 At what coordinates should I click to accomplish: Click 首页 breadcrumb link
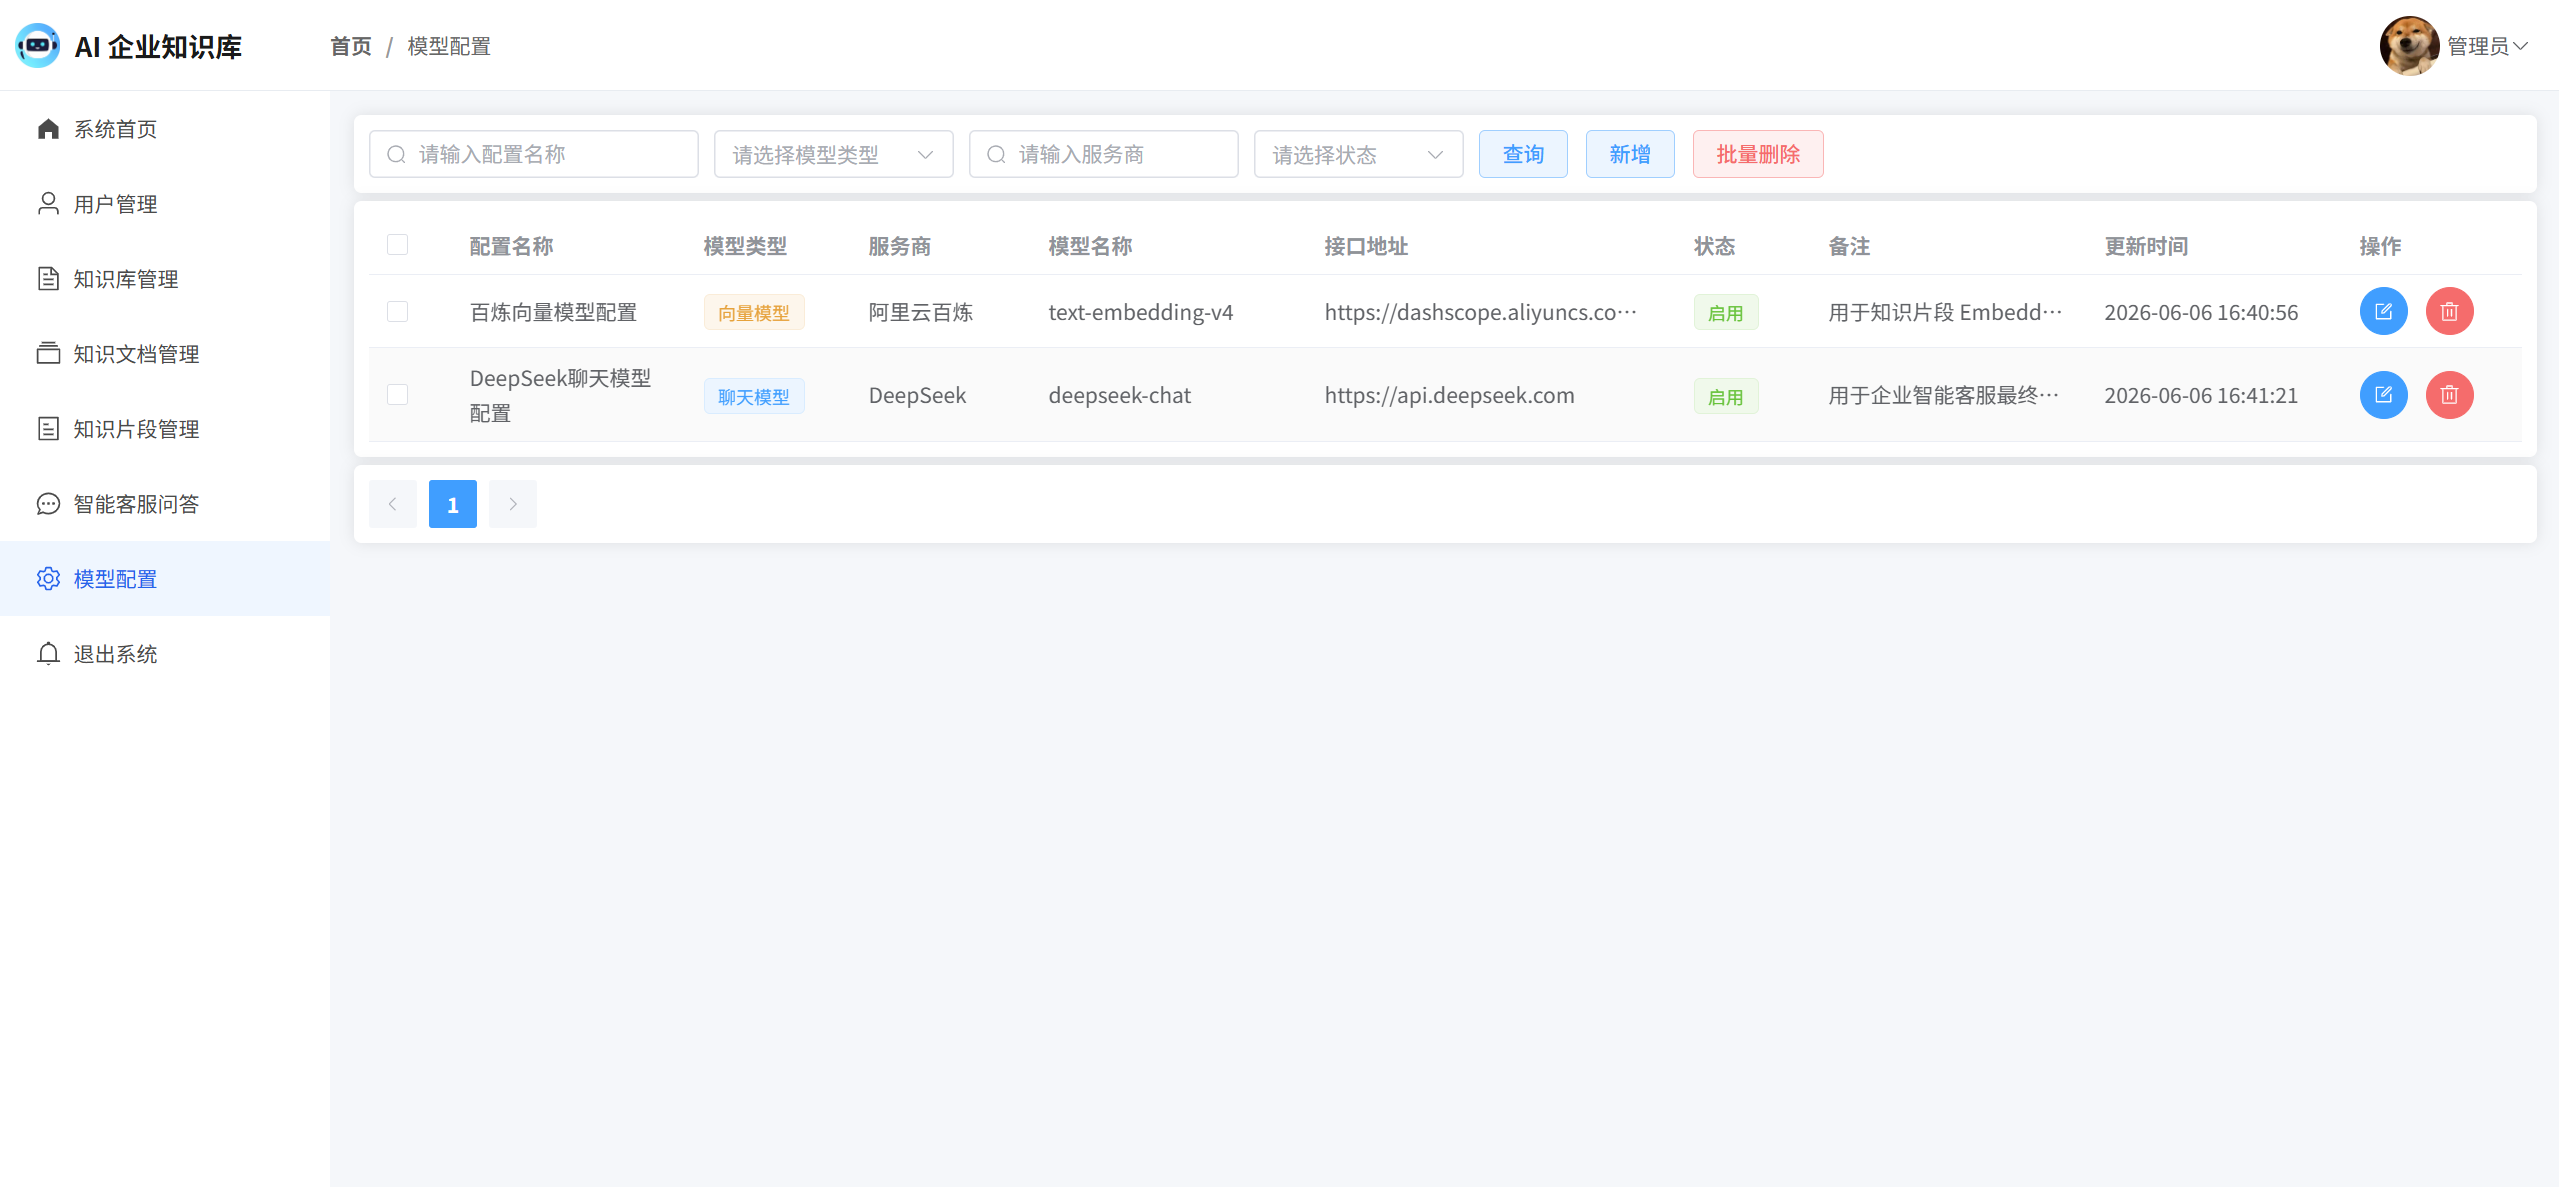[x=351, y=46]
